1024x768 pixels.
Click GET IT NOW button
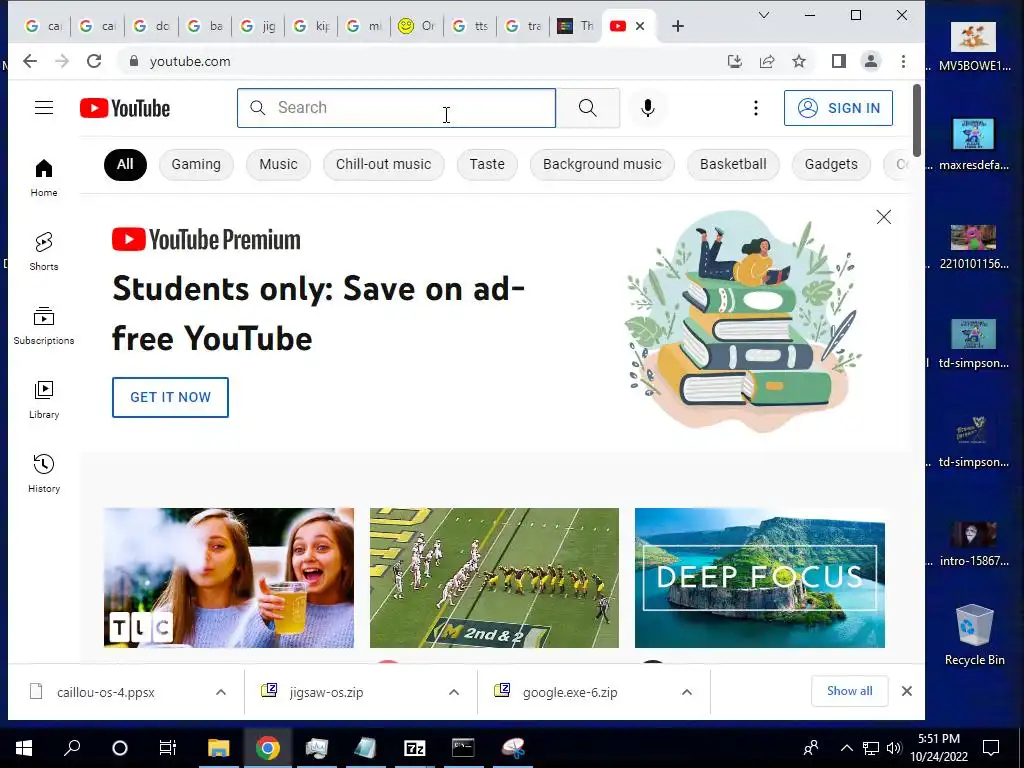170,397
